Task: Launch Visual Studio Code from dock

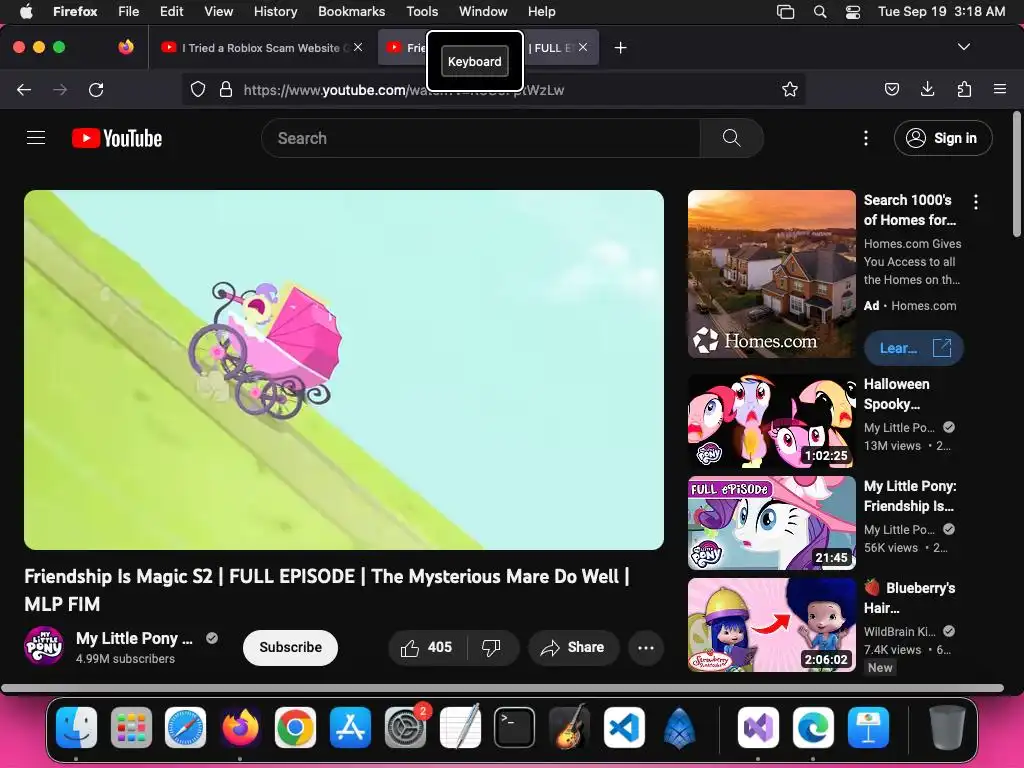Action: point(624,727)
